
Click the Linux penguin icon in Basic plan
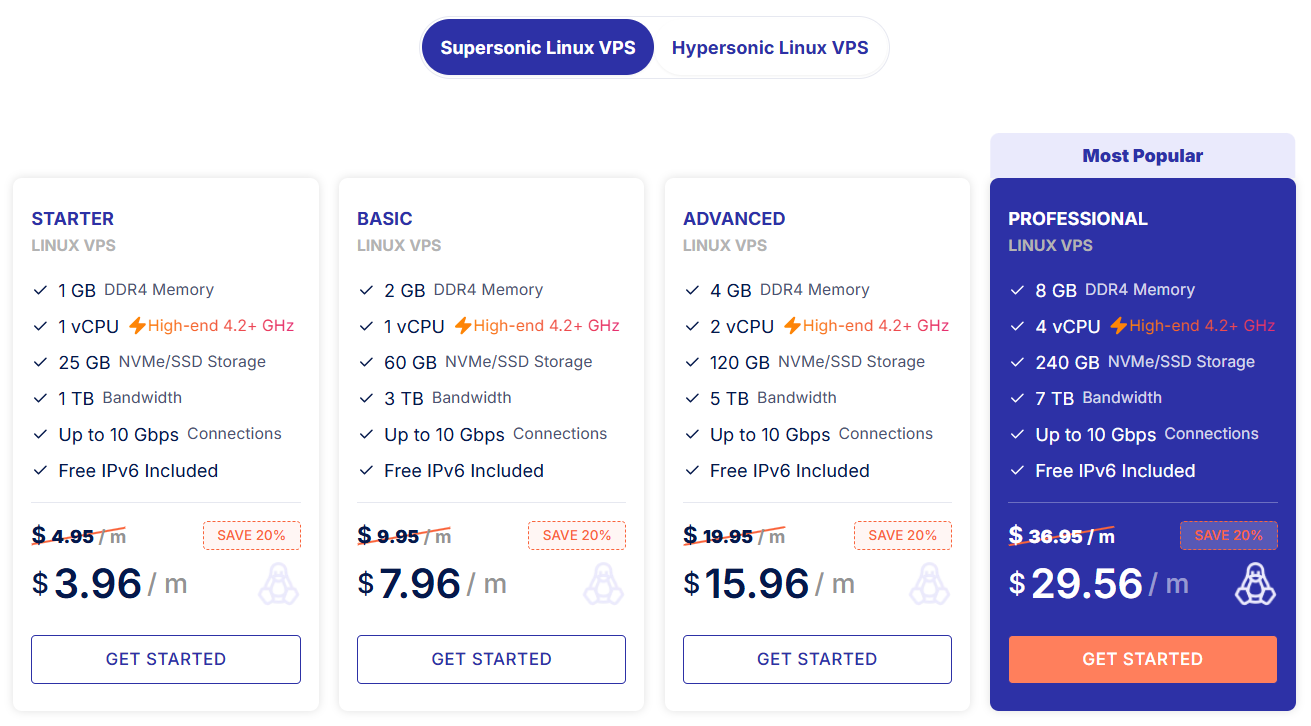(603, 584)
